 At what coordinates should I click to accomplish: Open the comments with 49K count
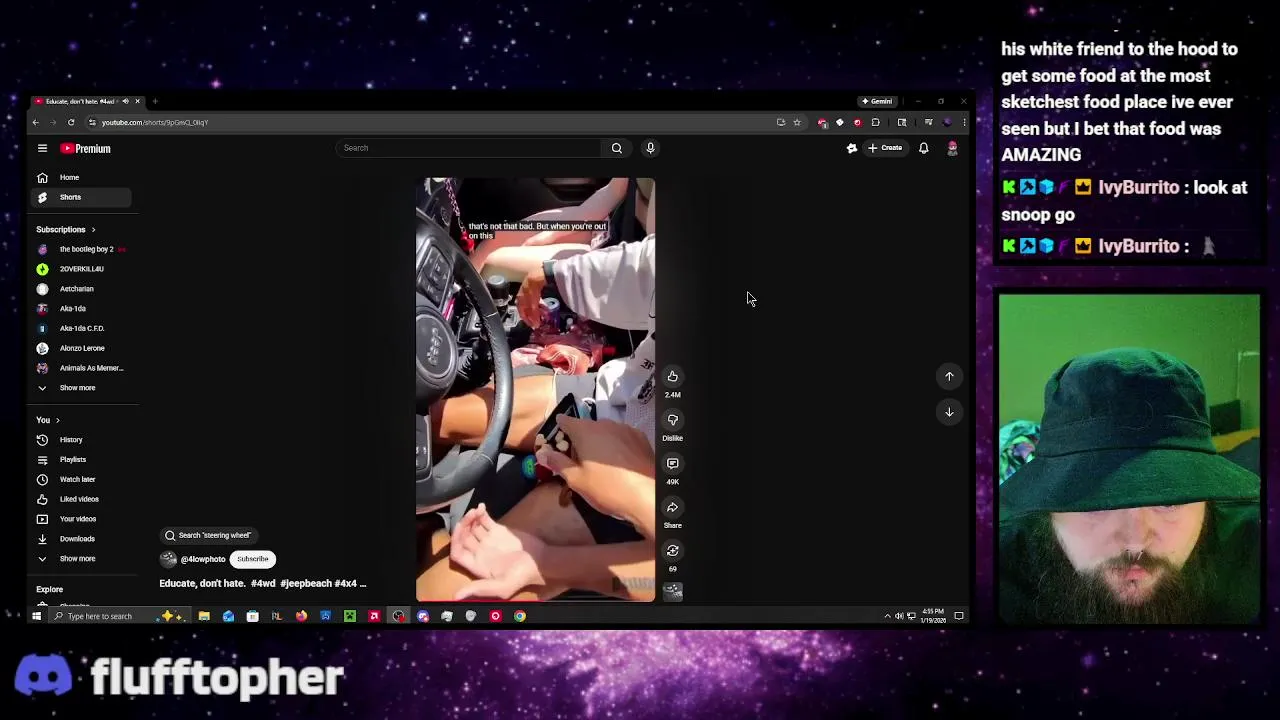672,464
